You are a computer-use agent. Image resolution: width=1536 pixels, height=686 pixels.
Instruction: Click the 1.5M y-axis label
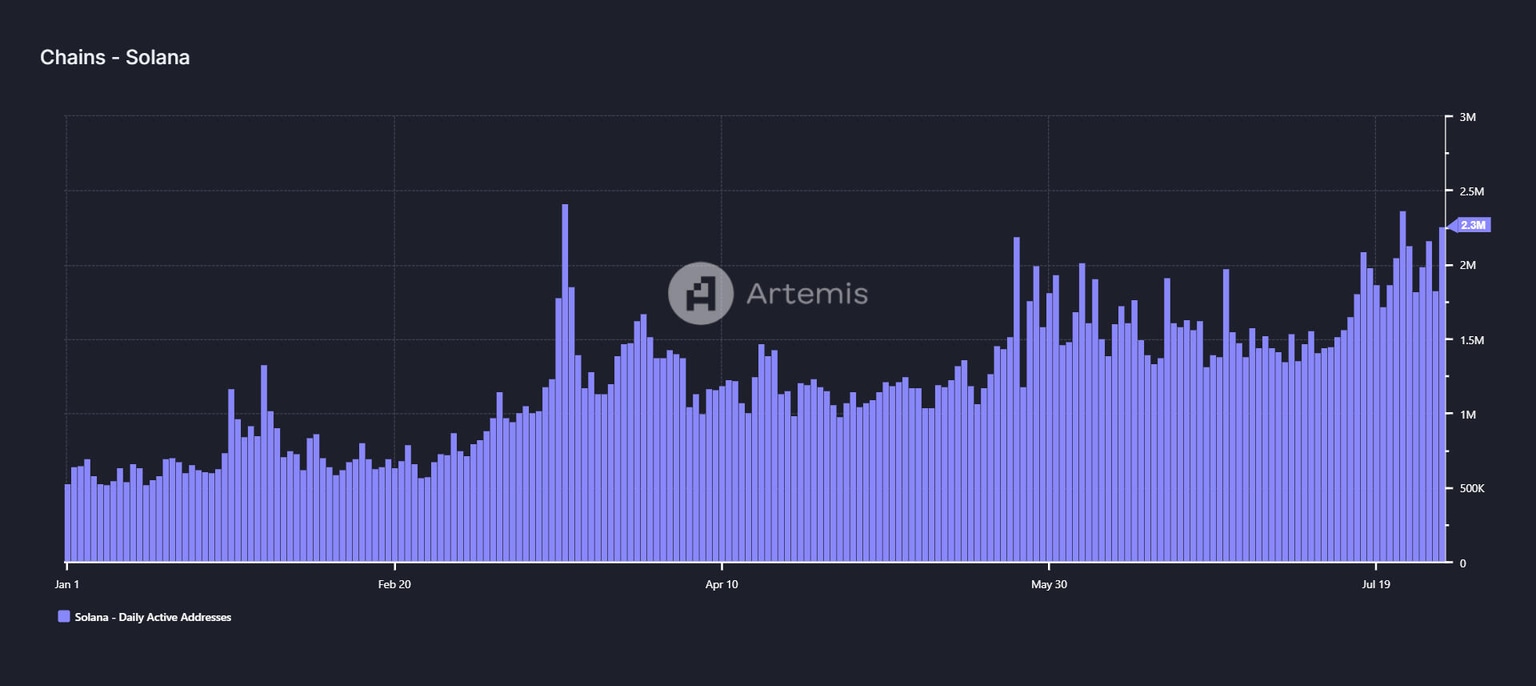click(x=1473, y=340)
